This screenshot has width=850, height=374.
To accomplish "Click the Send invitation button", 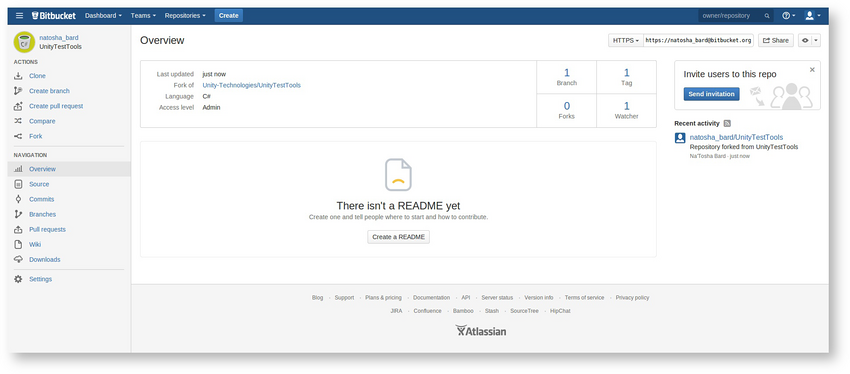I will point(711,94).
